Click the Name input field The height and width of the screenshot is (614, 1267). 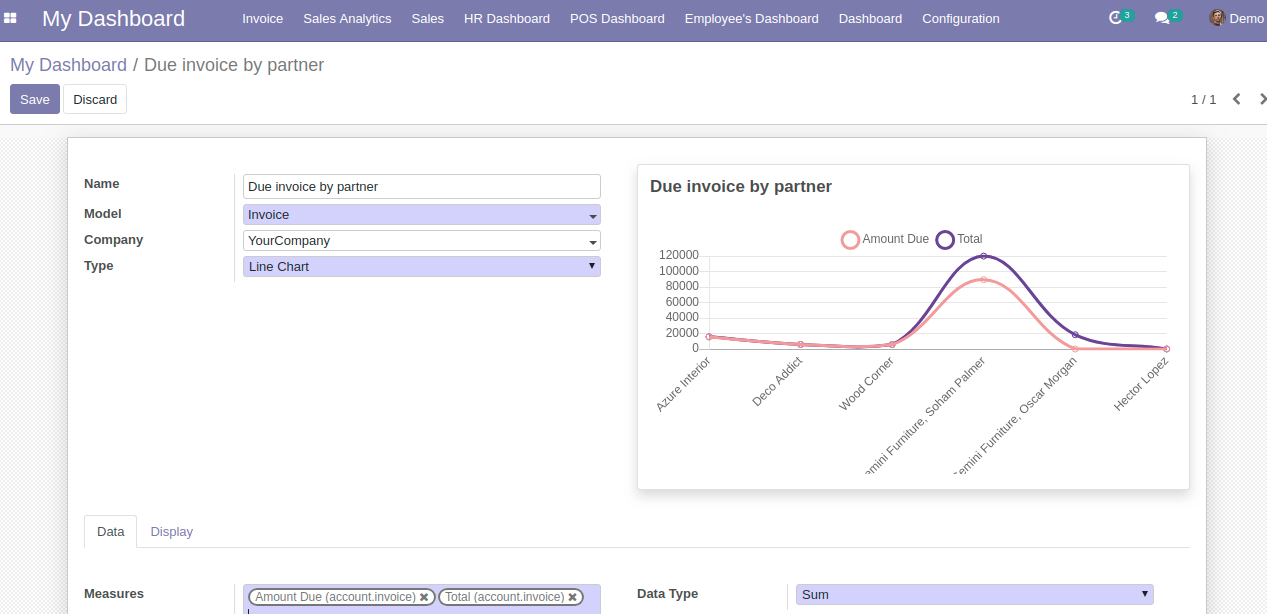(x=421, y=187)
